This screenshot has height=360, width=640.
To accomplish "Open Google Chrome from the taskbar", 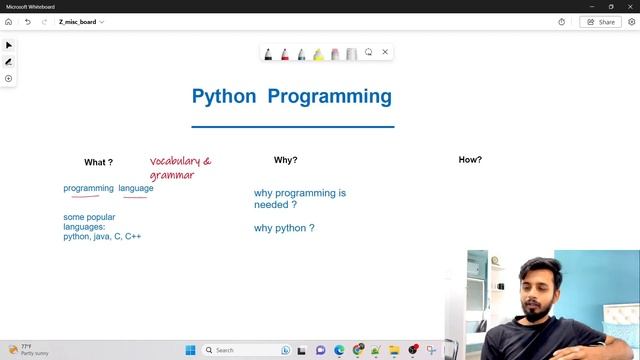I will (x=358, y=350).
